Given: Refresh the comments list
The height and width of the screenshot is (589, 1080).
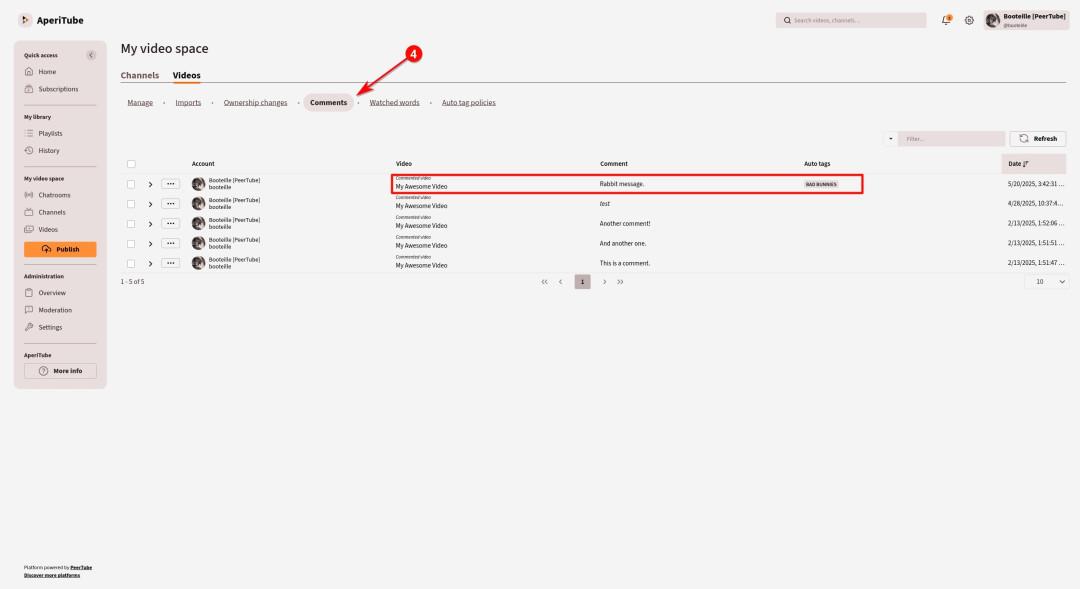Looking at the screenshot, I should (x=1037, y=139).
